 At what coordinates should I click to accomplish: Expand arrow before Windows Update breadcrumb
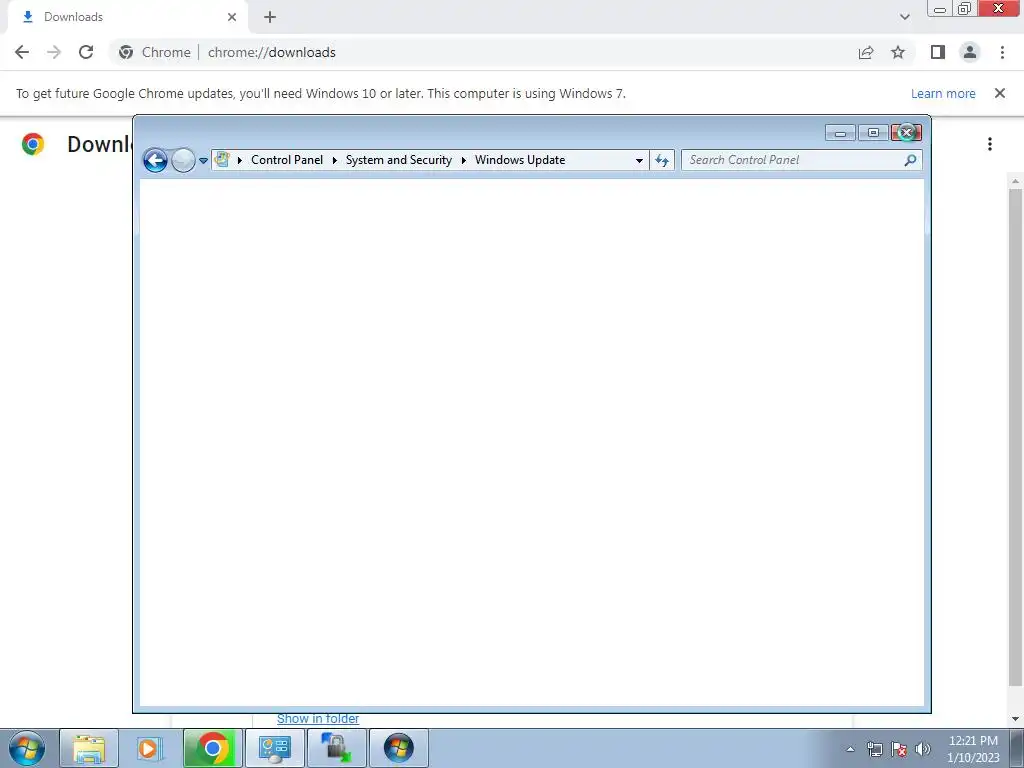[464, 160]
